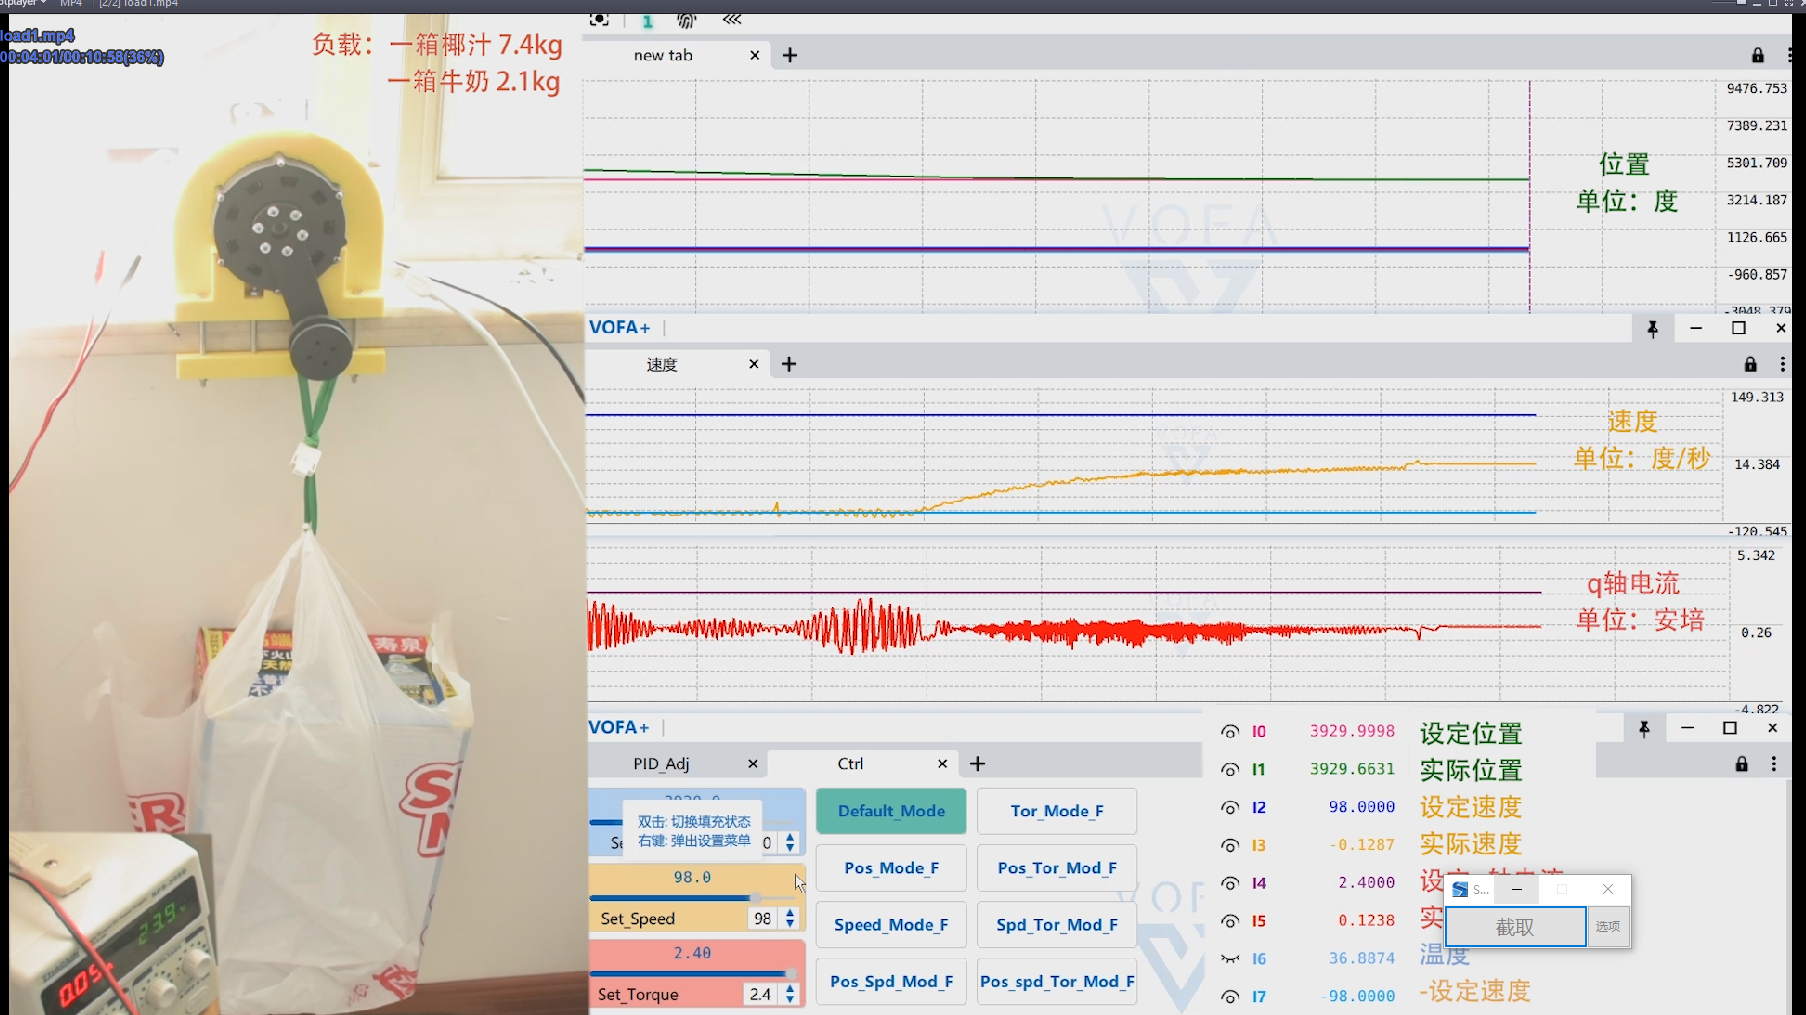Open the three-dot menu of 速度 window
This screenshot has height=1015, width=1806.
coord(1782,364)
